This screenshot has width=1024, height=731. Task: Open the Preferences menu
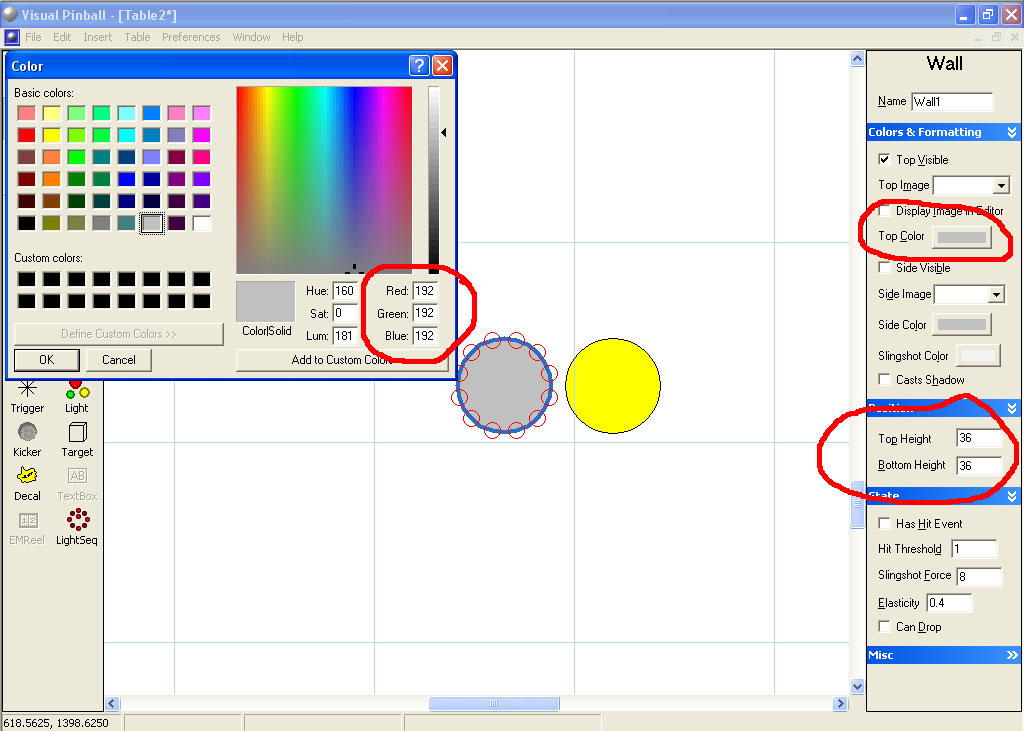(x=191, y=37)
